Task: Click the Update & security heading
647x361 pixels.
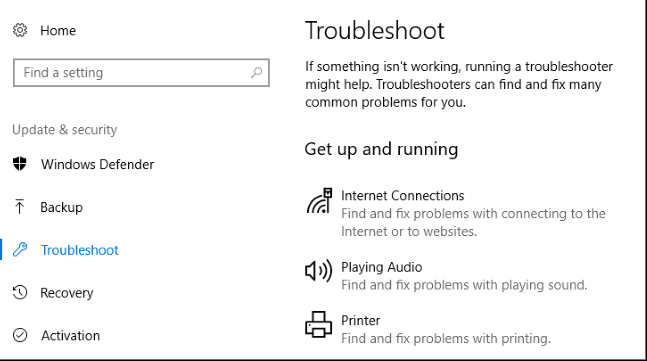Action: [x=65, y=130]
